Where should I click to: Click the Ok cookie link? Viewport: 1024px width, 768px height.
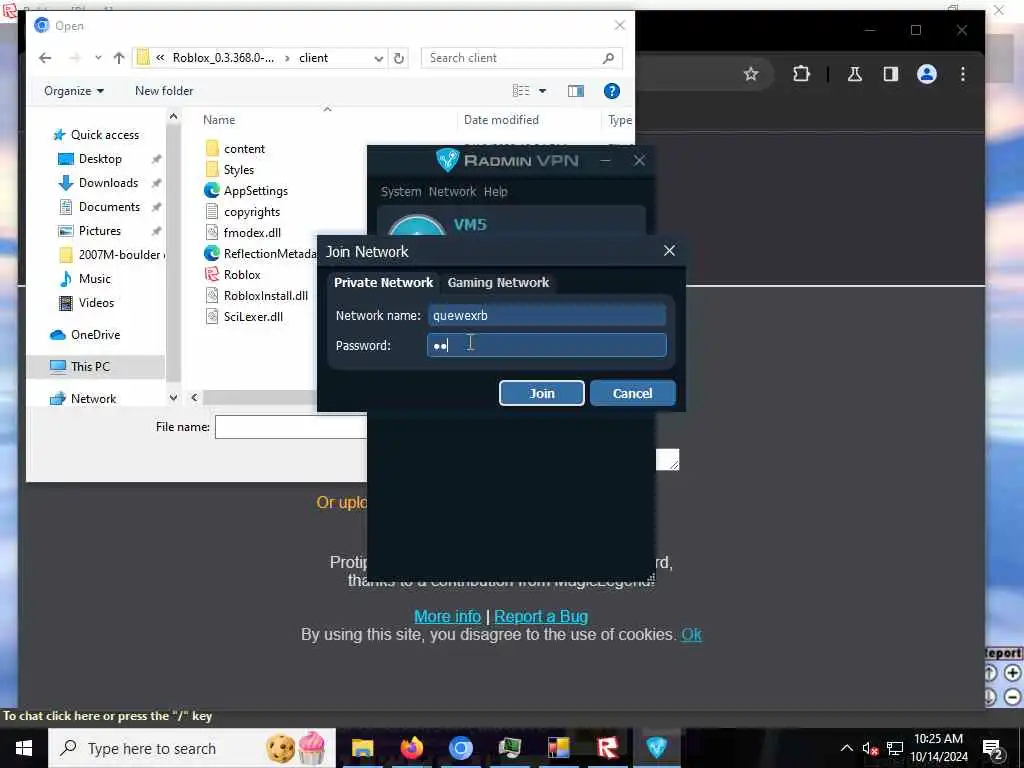tap(692, 635)
